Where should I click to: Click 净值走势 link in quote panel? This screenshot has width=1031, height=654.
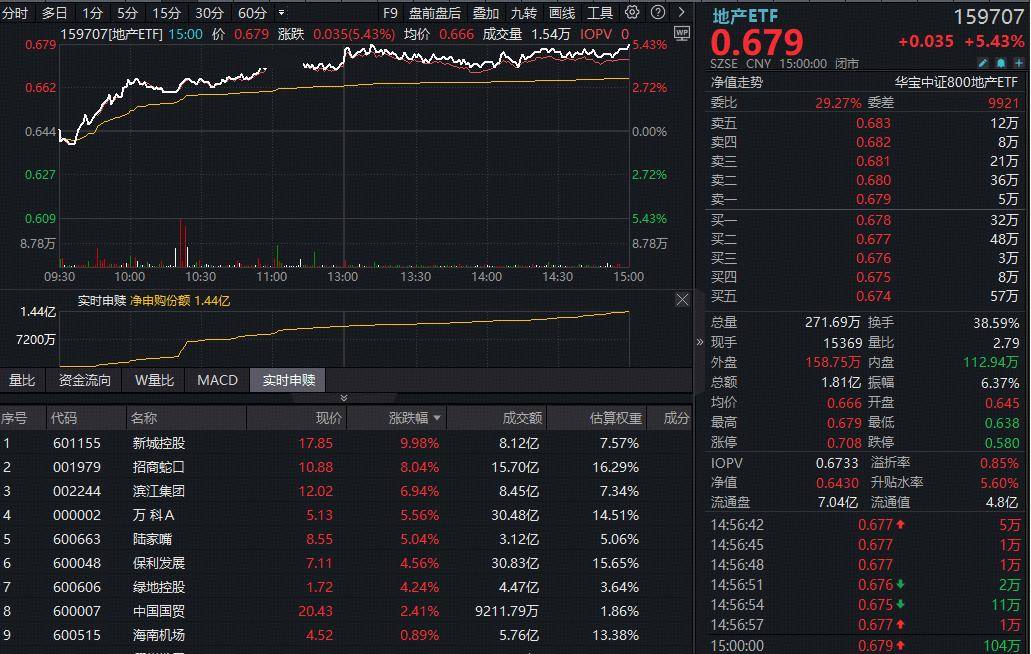736,82
